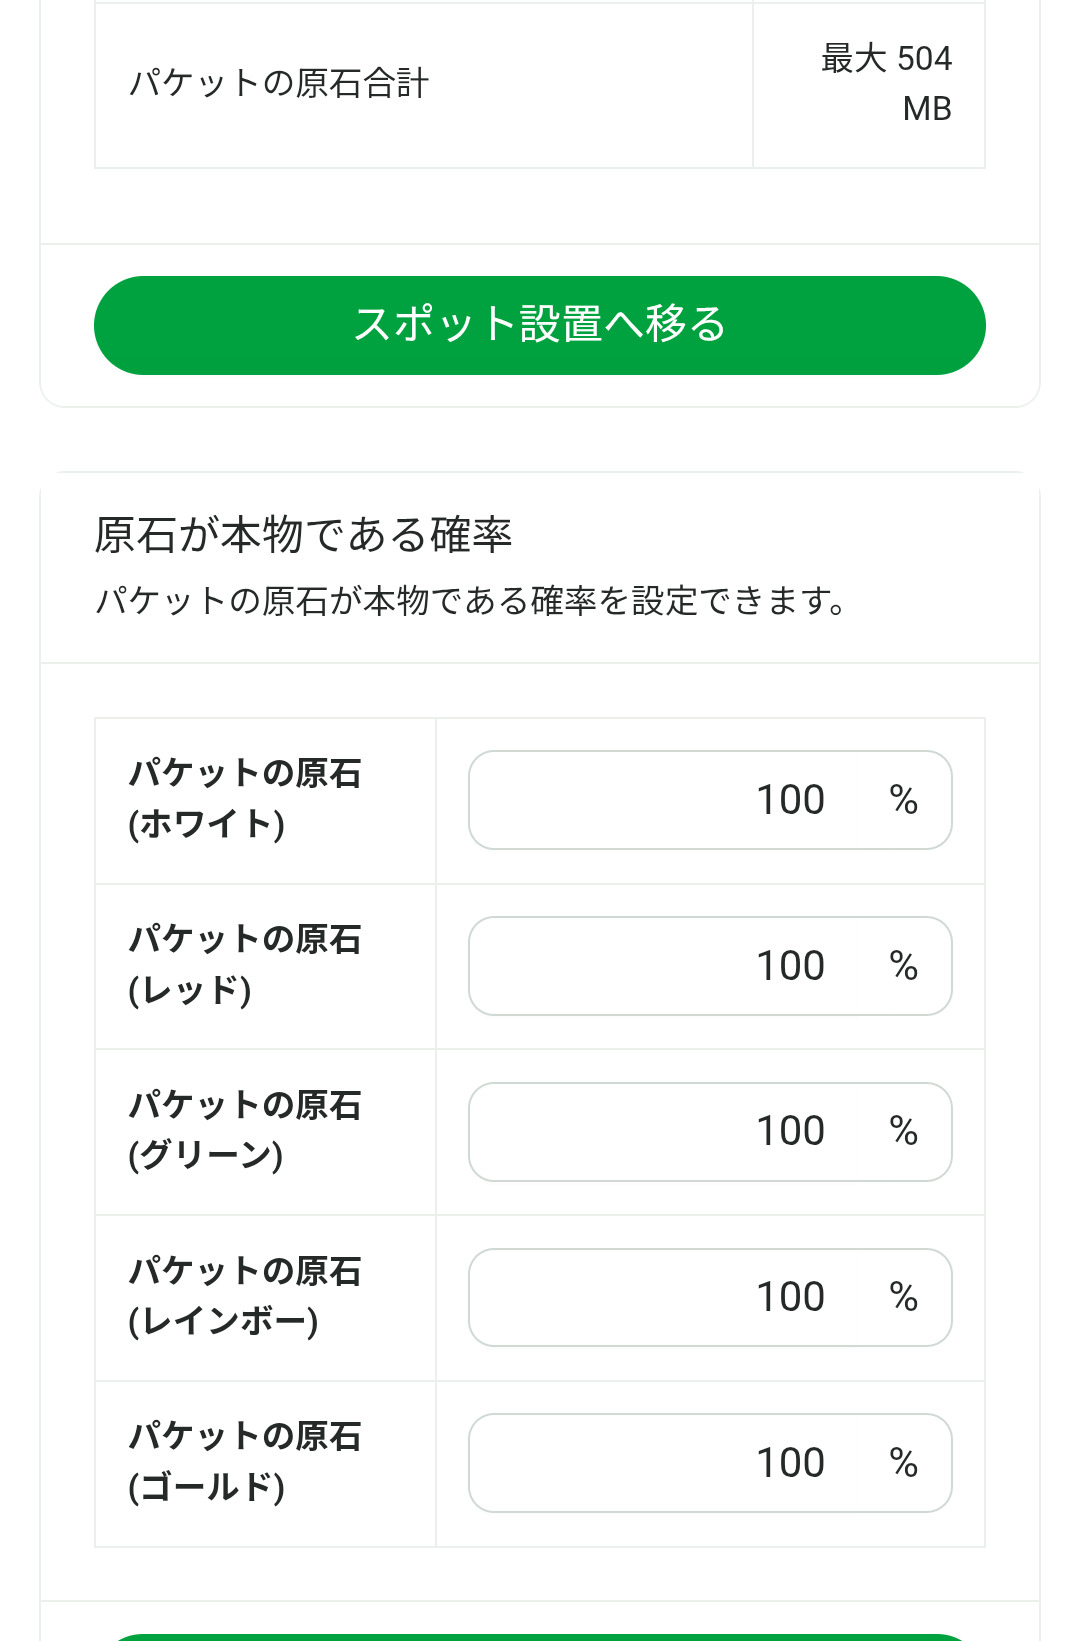Screen dimensions: 1080x1641
Task: Select the パケットの原石(ゴールド) row label
Action: point(245,1462)
